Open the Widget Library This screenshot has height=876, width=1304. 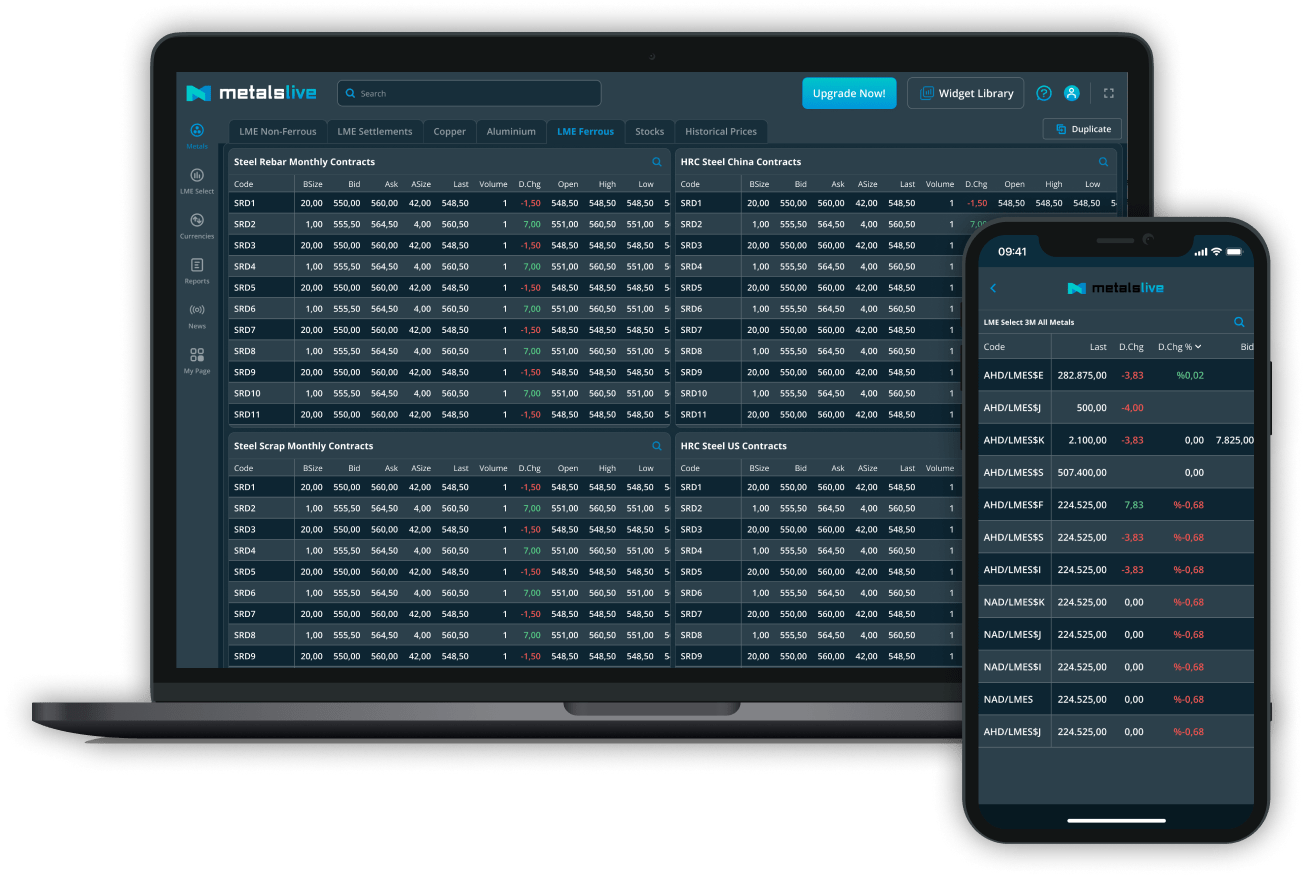965,93
